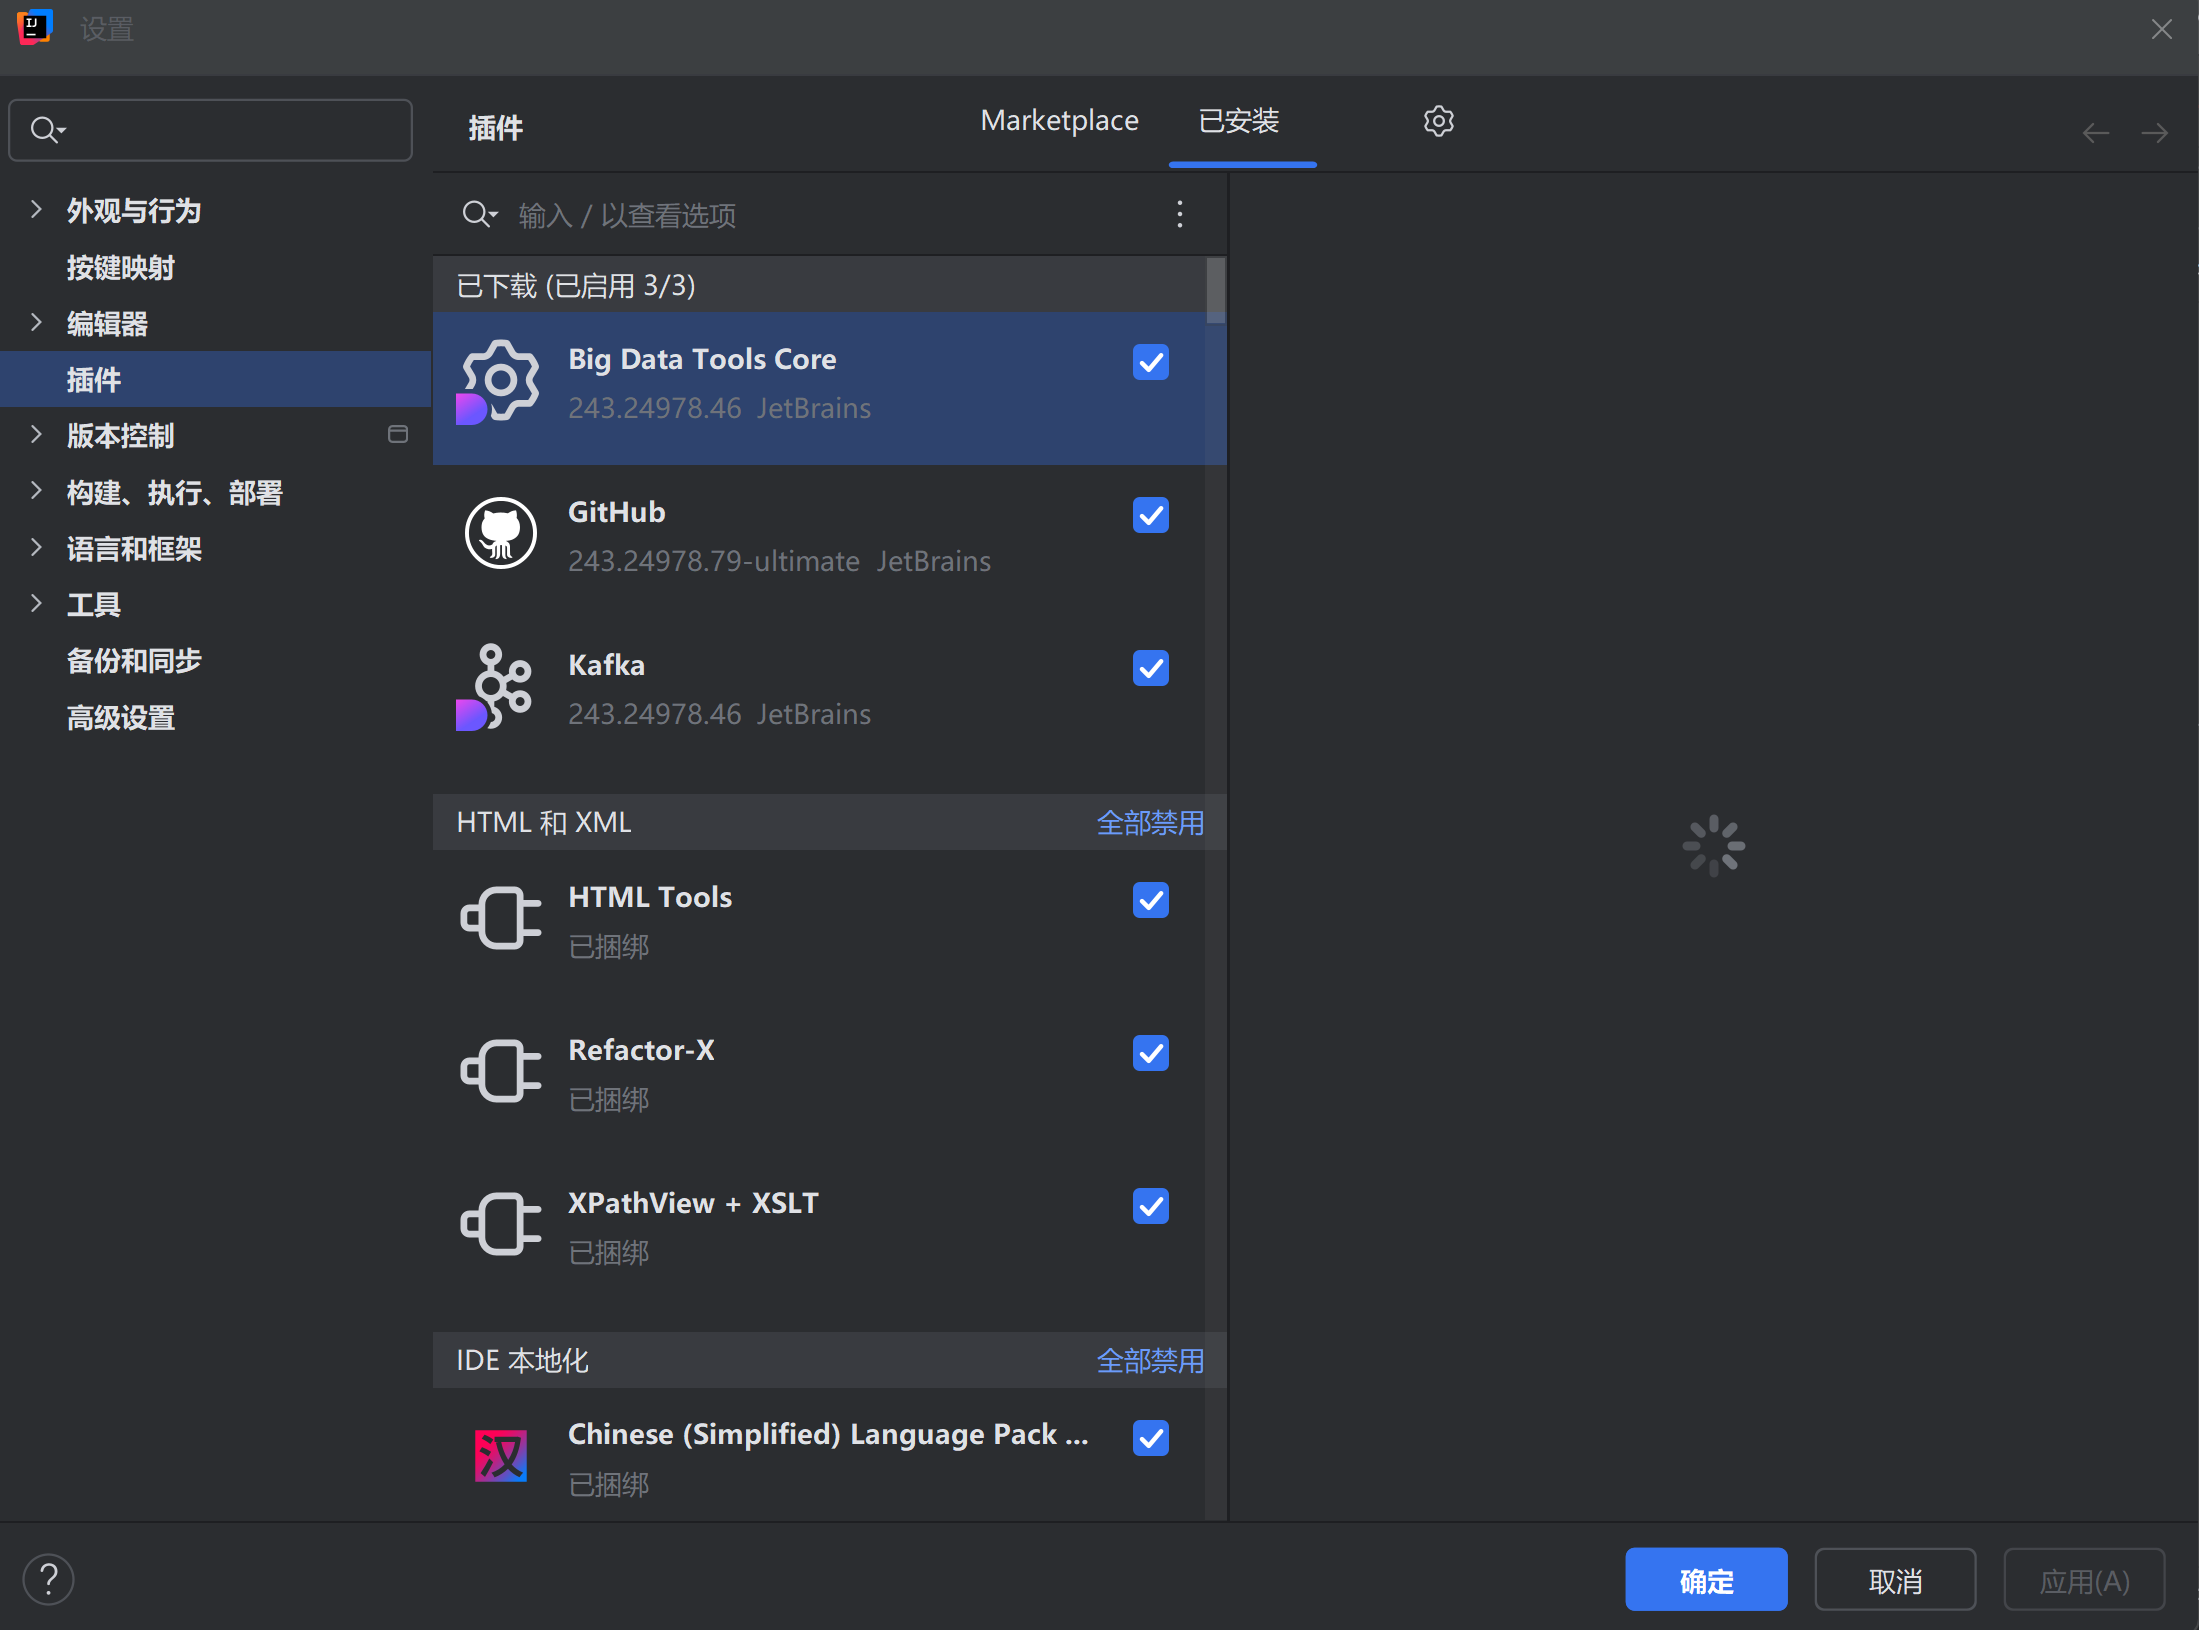Click 全部禁用 for HTML 和 XML group
The image size is (2199, 1630).
[x=1150, y=823]
